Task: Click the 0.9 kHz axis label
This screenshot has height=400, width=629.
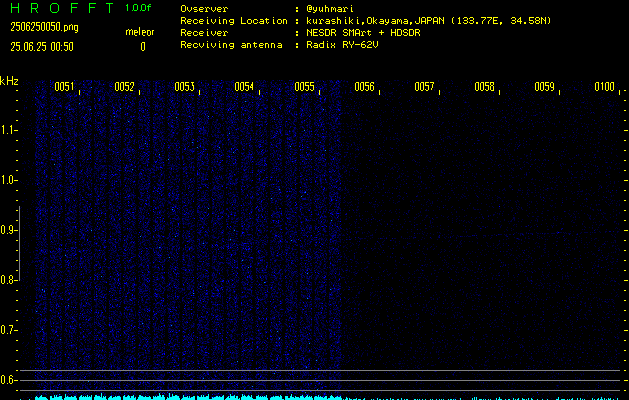Action: point(8,230)
